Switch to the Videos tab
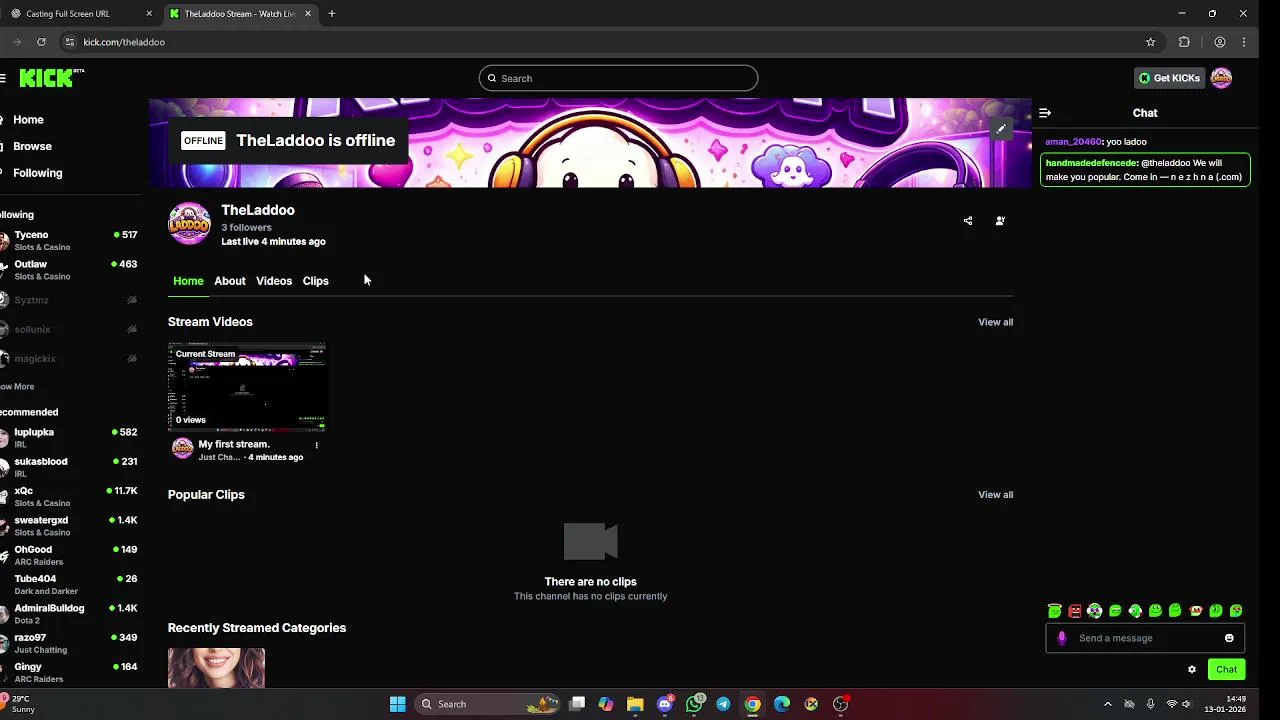 click(x=274, y=281)
